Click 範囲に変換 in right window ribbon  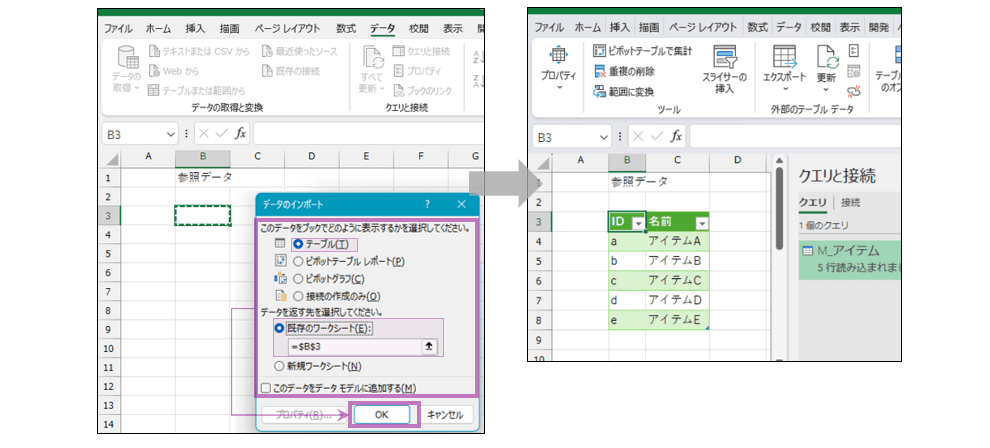tap(625, 92)
